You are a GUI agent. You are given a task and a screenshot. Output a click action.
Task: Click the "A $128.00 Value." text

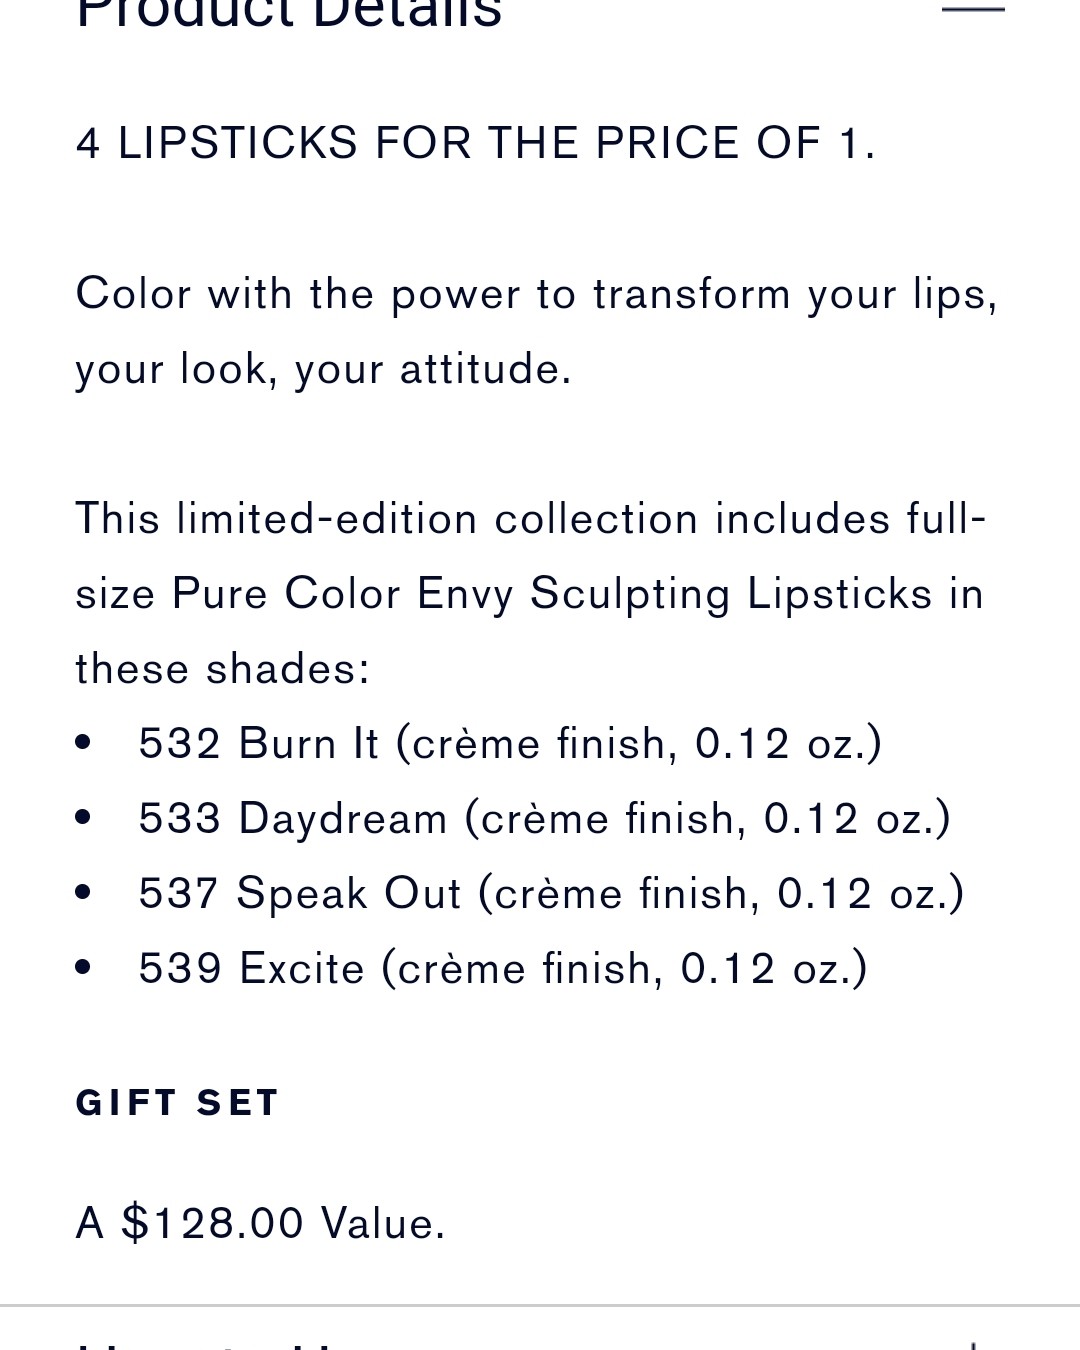click(260, 1223)
